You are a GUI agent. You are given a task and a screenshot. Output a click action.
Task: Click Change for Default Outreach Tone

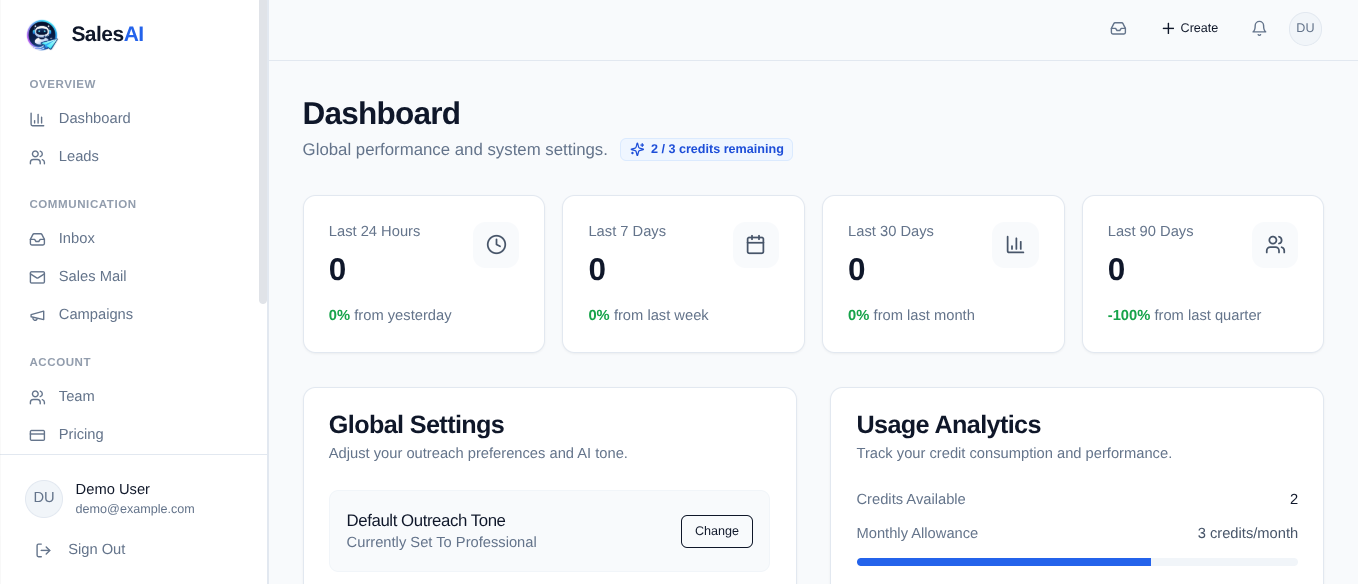[717, 531]
